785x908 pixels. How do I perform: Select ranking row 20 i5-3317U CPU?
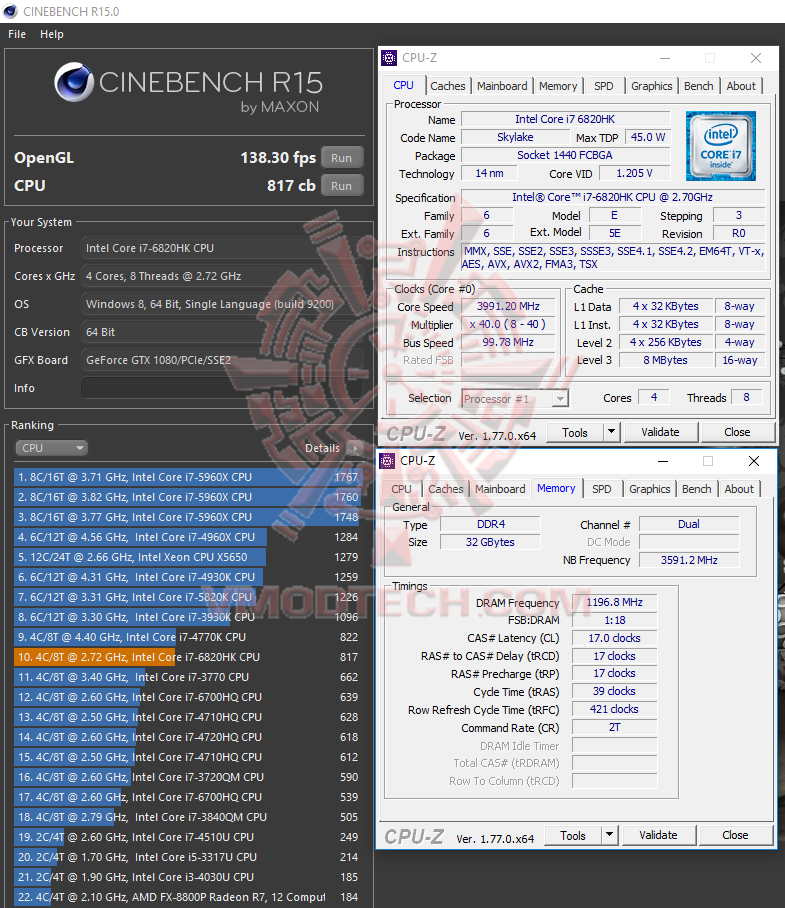188,857
